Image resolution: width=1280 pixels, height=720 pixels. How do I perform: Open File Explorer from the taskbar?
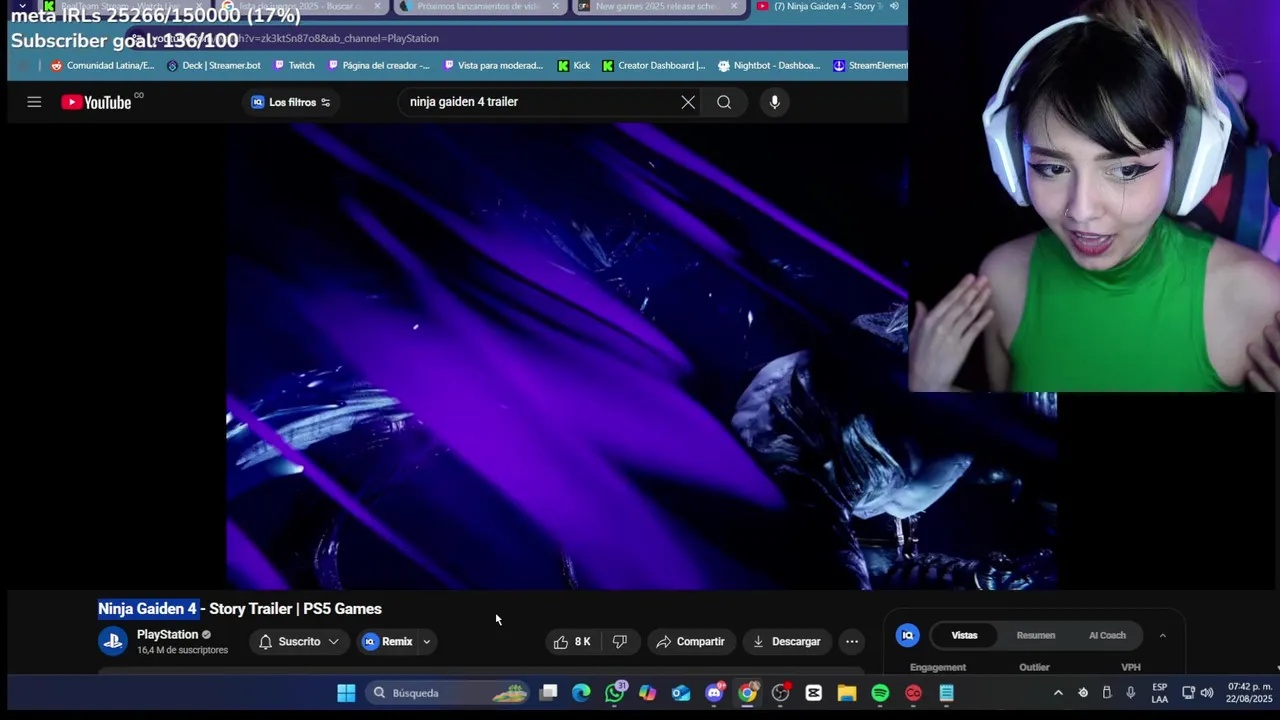847,693
